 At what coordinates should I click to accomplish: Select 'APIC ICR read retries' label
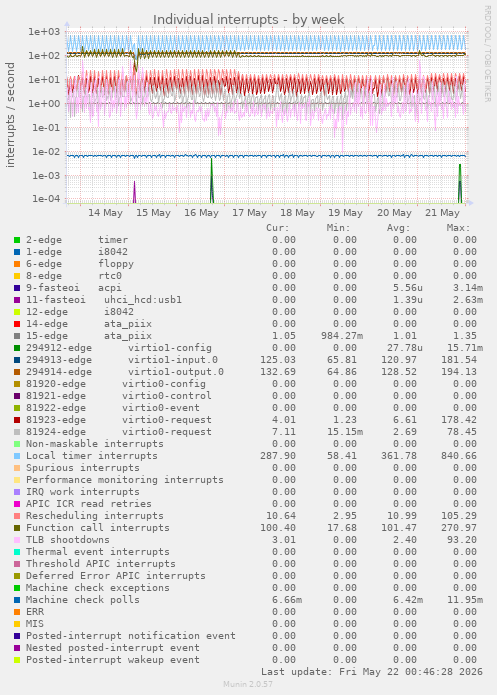[x=89, y=504]
